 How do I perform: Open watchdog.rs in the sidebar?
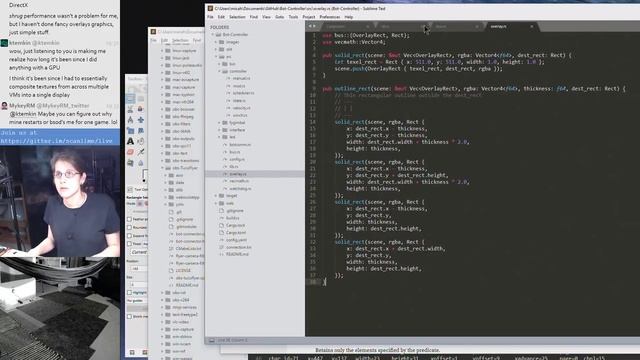tap(240, 189)
